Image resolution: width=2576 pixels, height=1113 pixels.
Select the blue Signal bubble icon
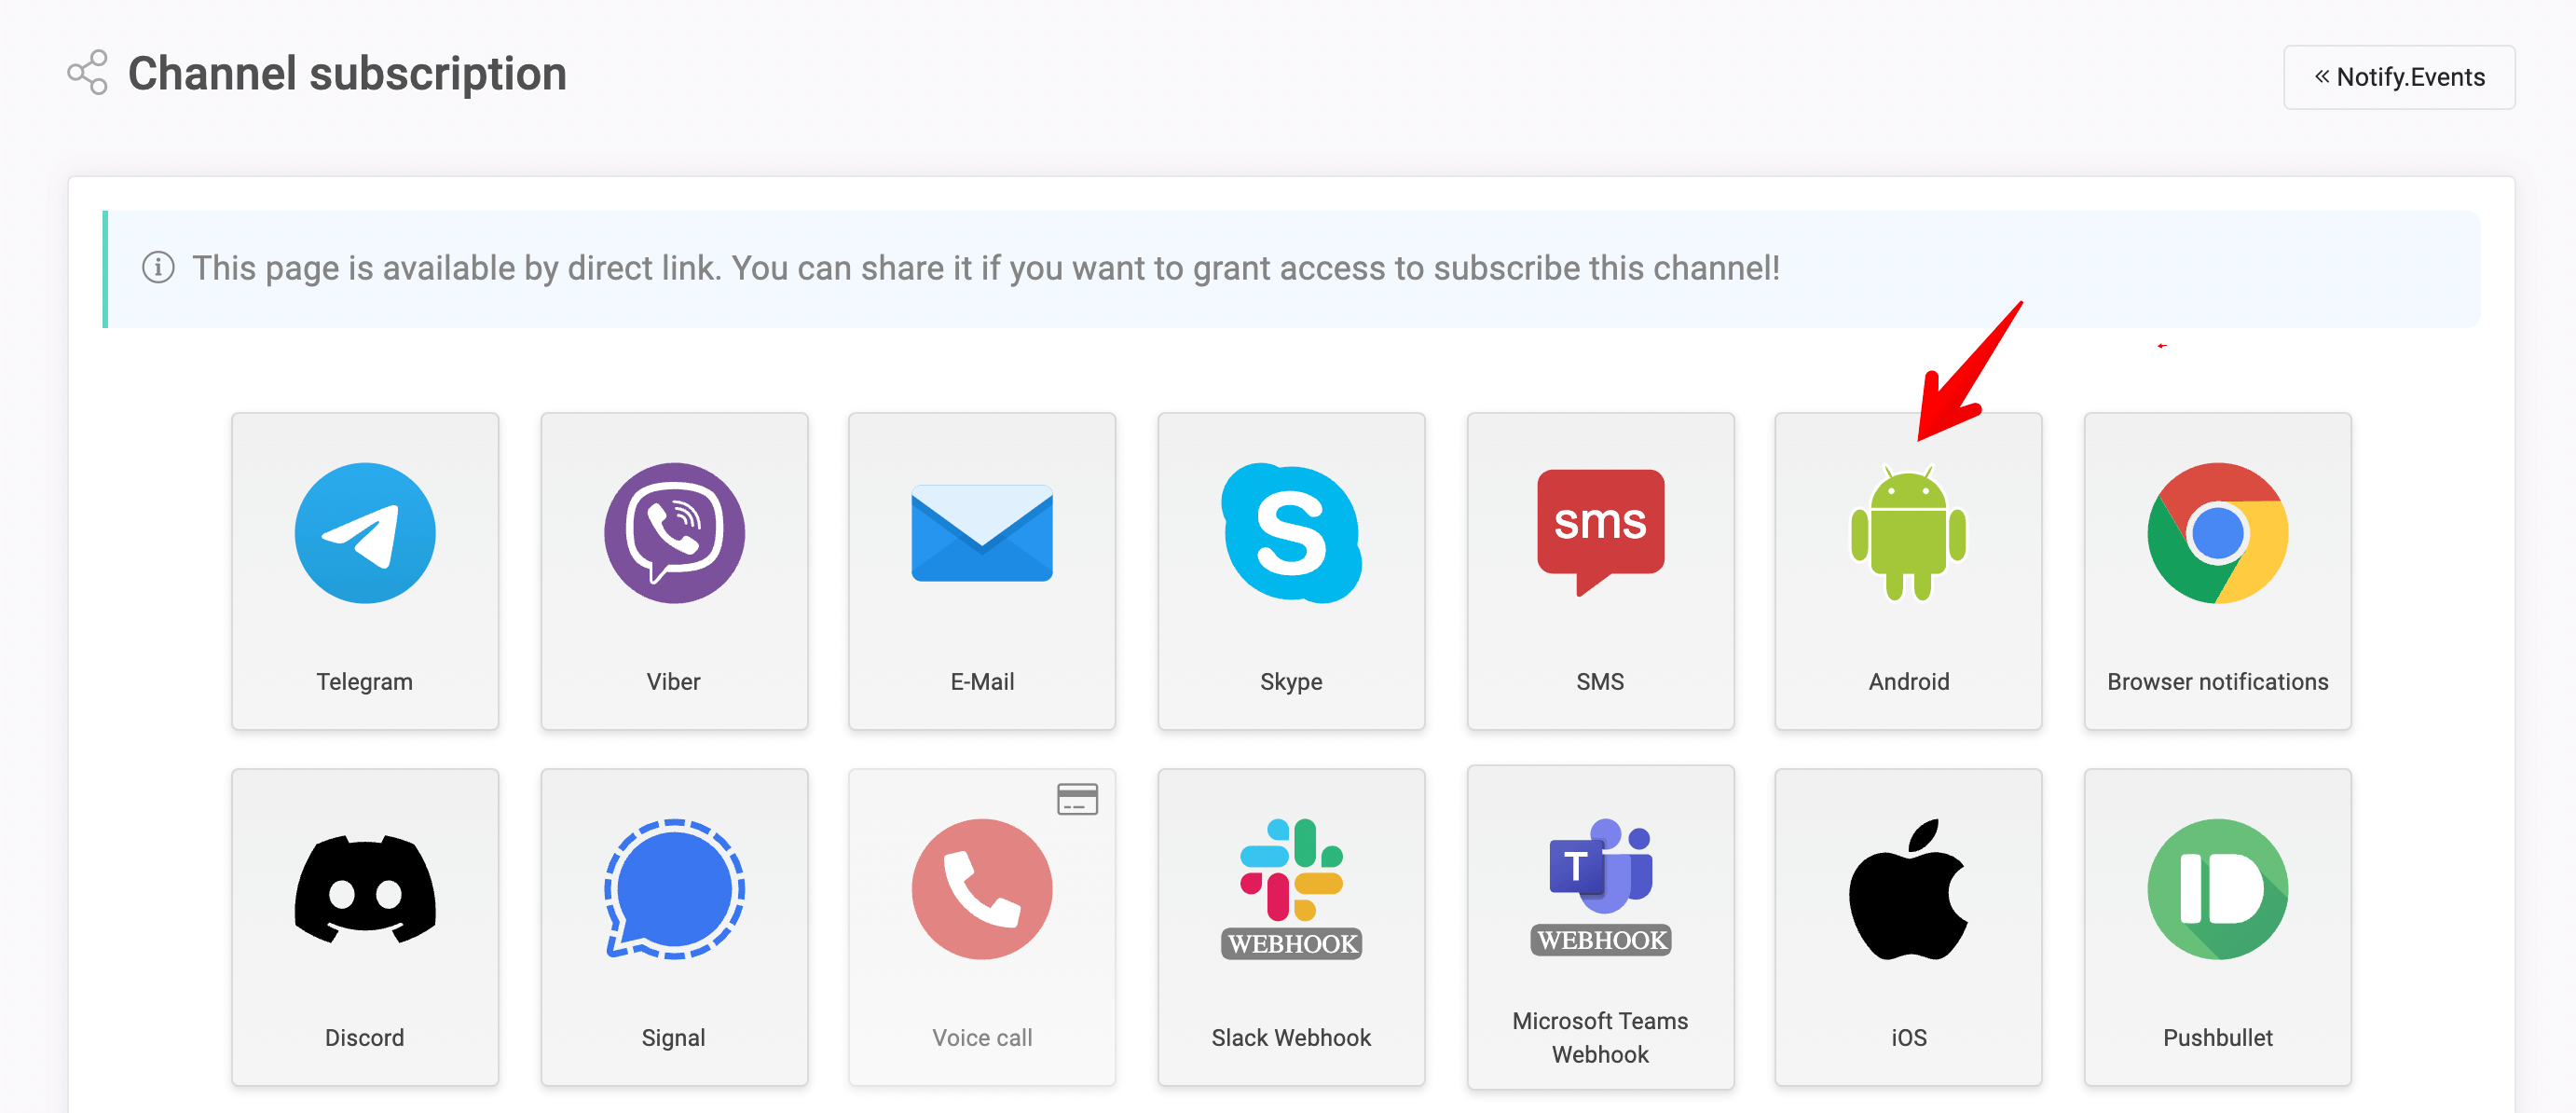point(674,889)
